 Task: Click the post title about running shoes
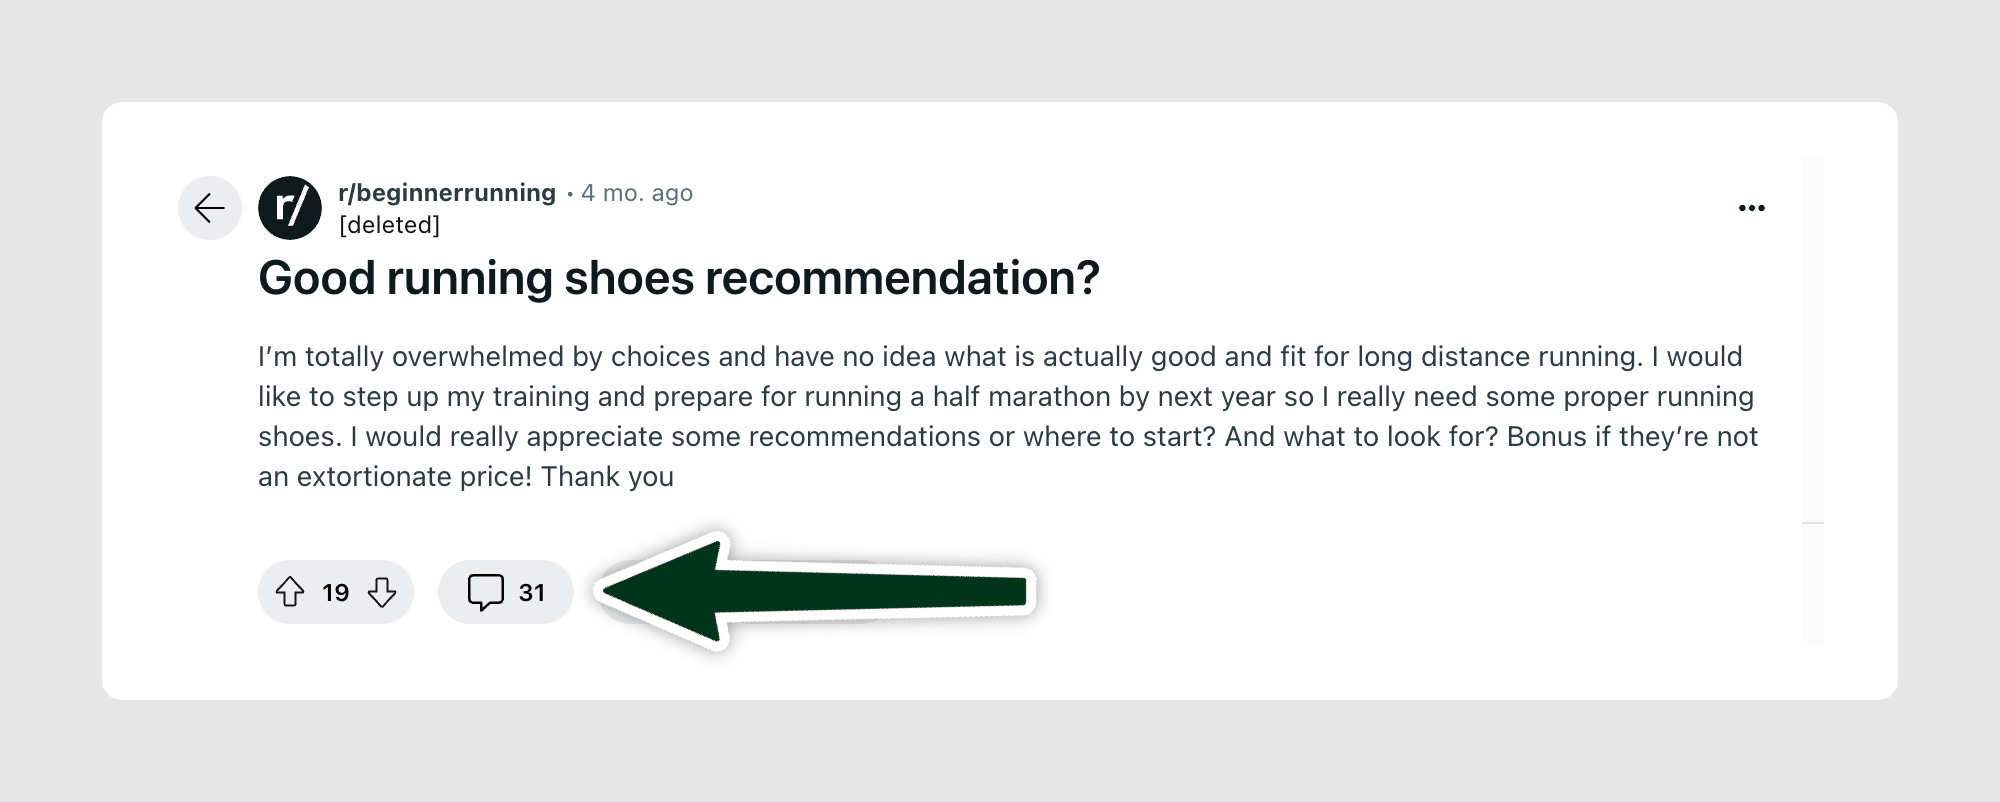tap(678, 278)
